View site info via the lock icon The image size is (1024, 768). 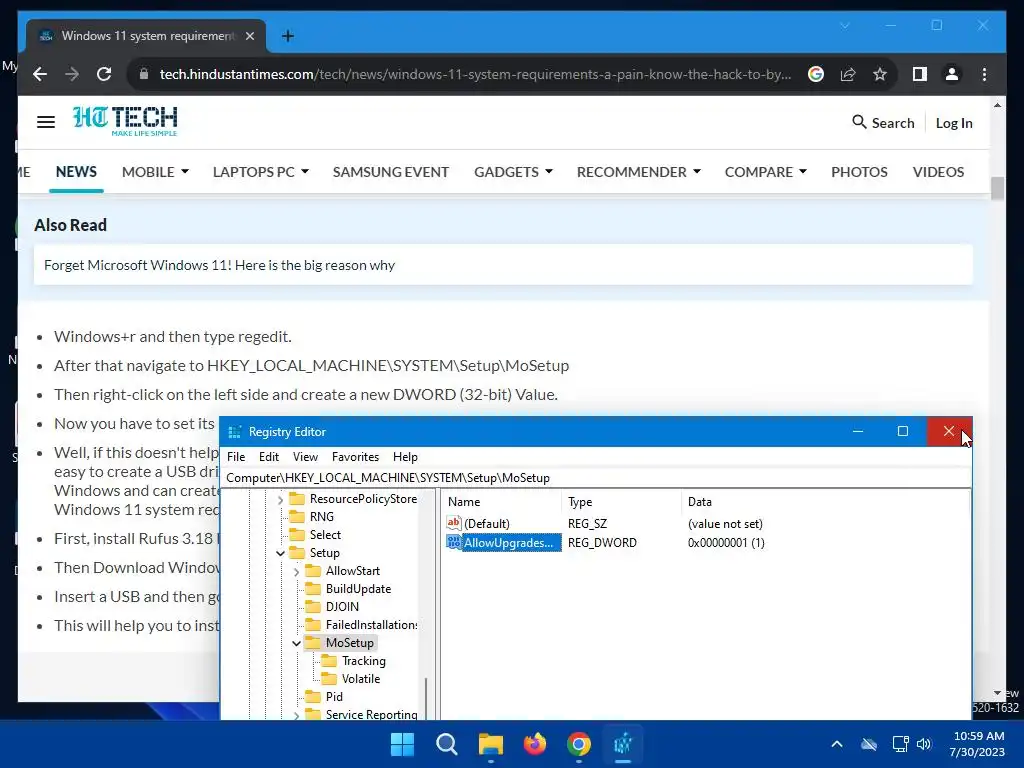point(144,74)
